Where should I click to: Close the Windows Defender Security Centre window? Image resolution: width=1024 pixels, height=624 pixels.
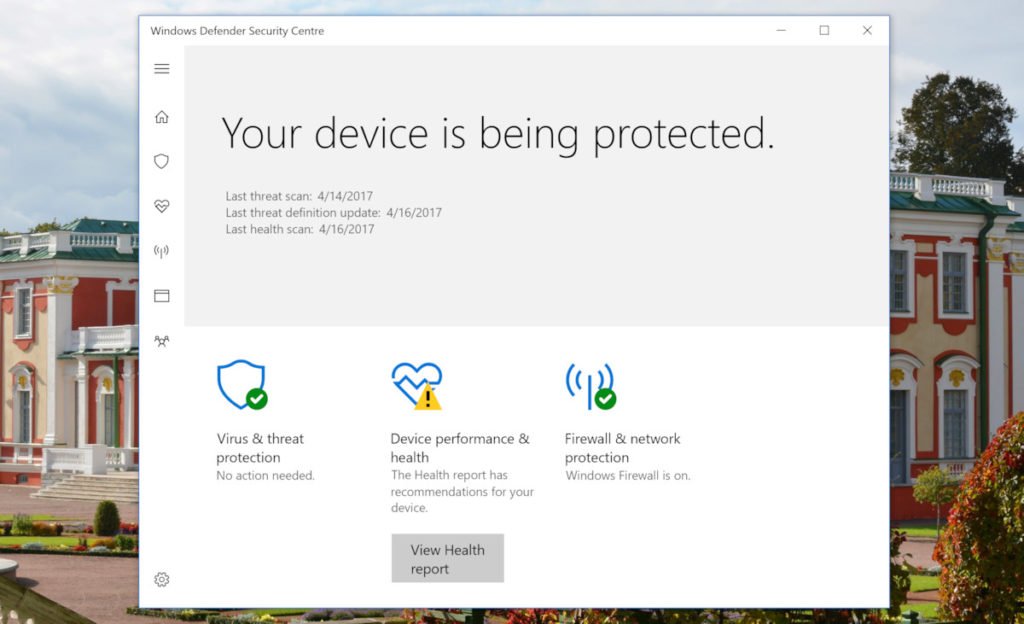867,31
